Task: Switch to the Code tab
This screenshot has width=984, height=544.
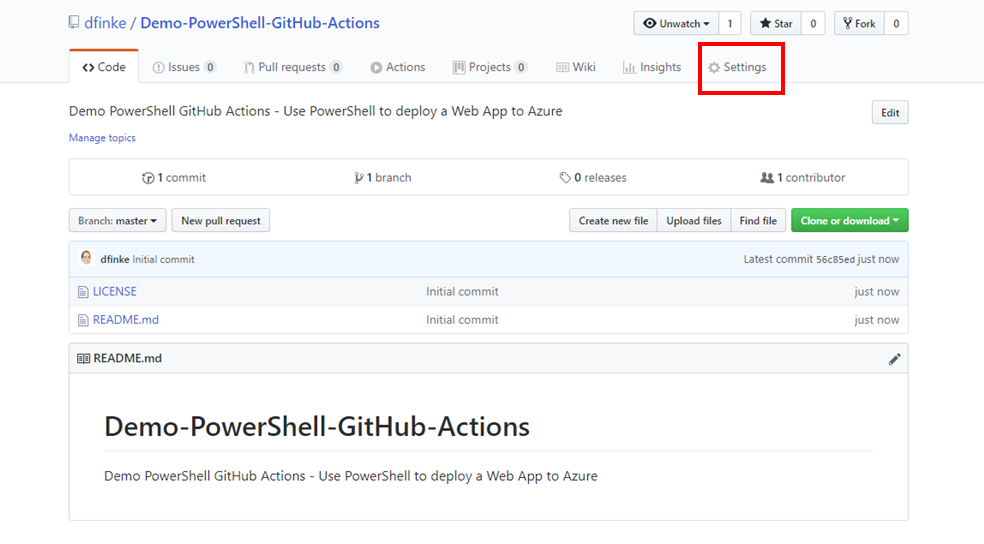Action: tap(104, 67)
